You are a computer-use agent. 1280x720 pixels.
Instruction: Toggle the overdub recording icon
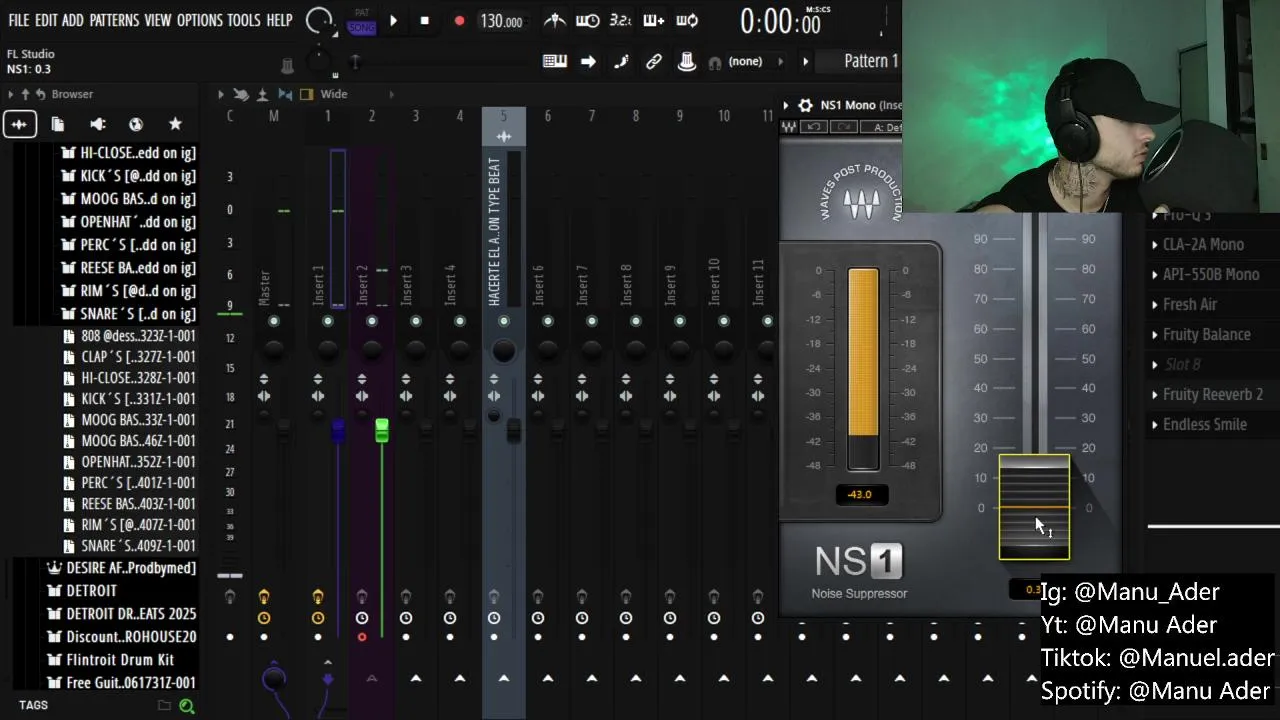click(x=653, y=20)
